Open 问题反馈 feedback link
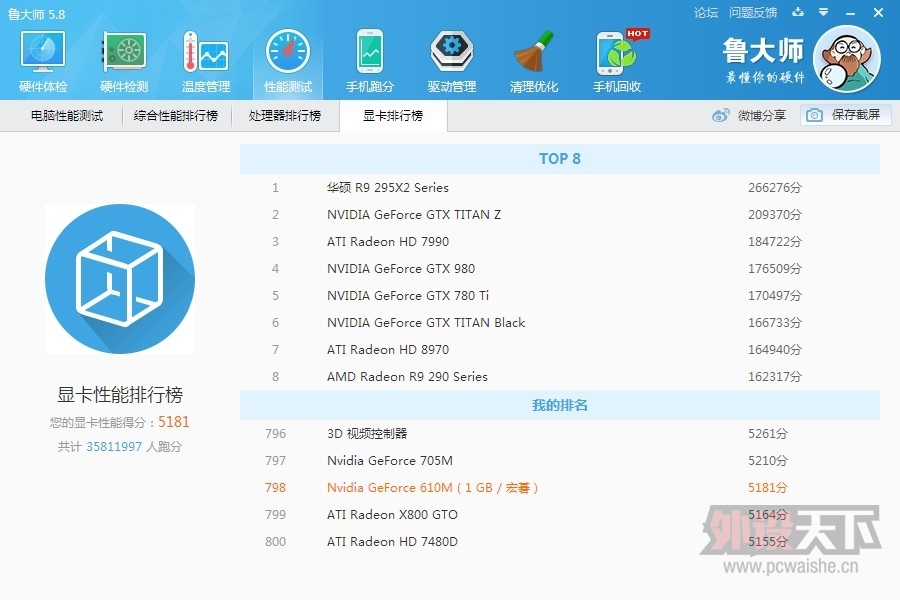This screenshot has width=900, height=600. 753,13
